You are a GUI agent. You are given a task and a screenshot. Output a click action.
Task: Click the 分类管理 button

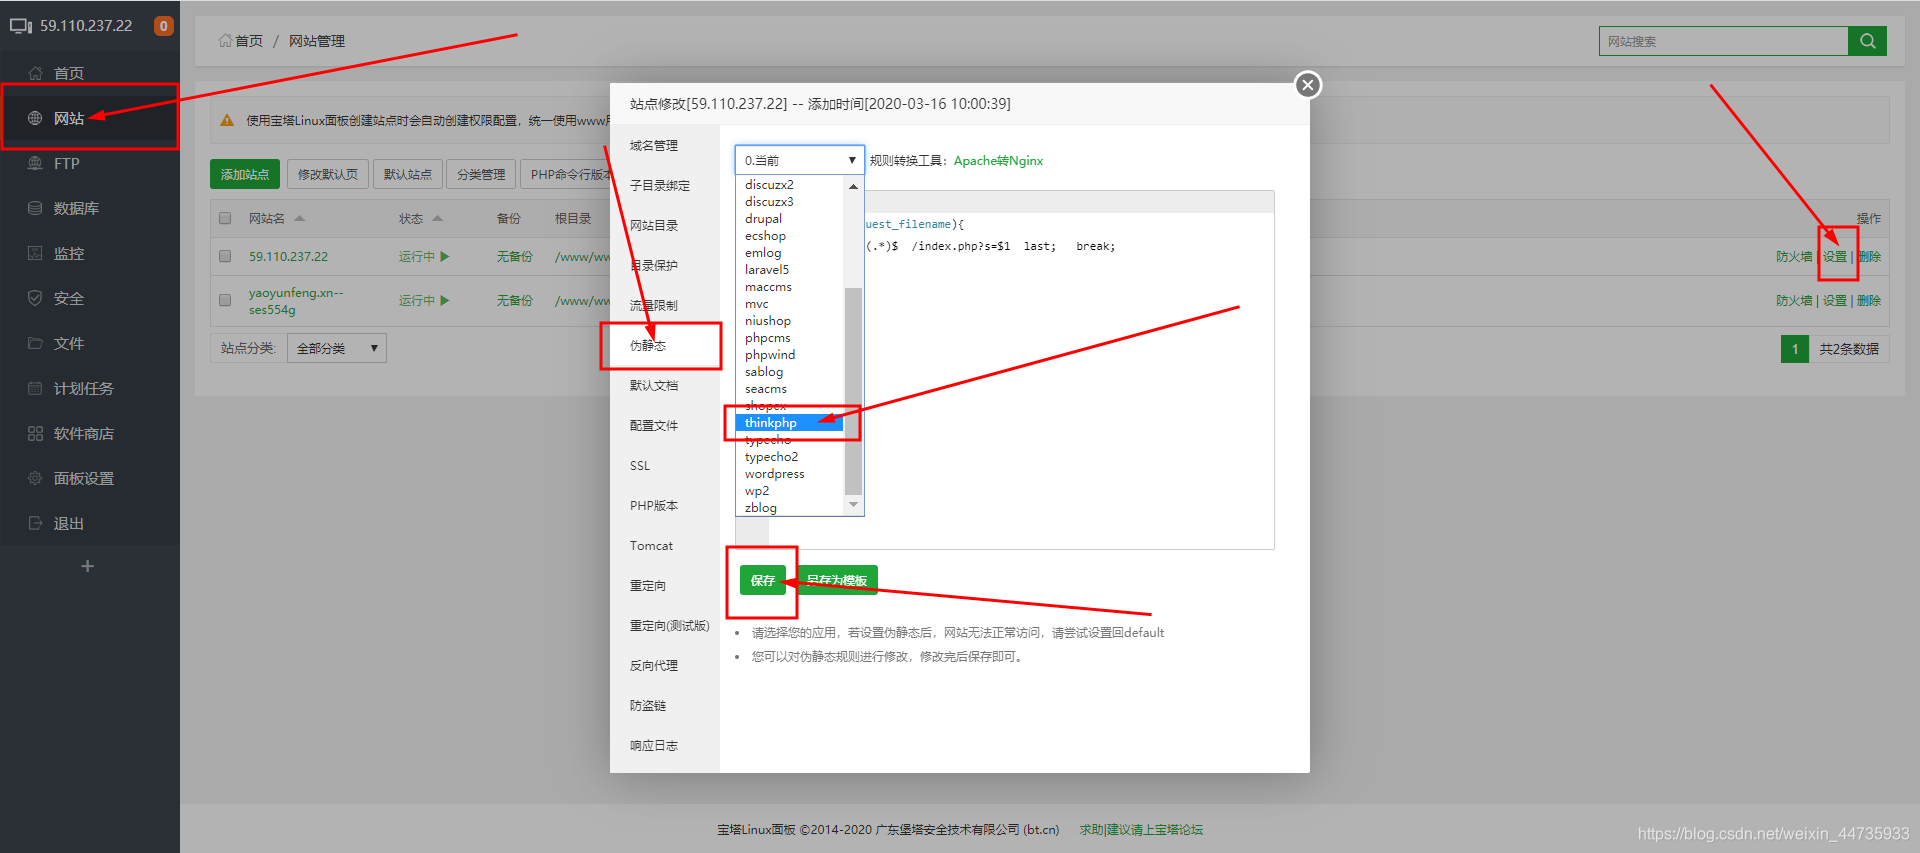tap(481, 174)
